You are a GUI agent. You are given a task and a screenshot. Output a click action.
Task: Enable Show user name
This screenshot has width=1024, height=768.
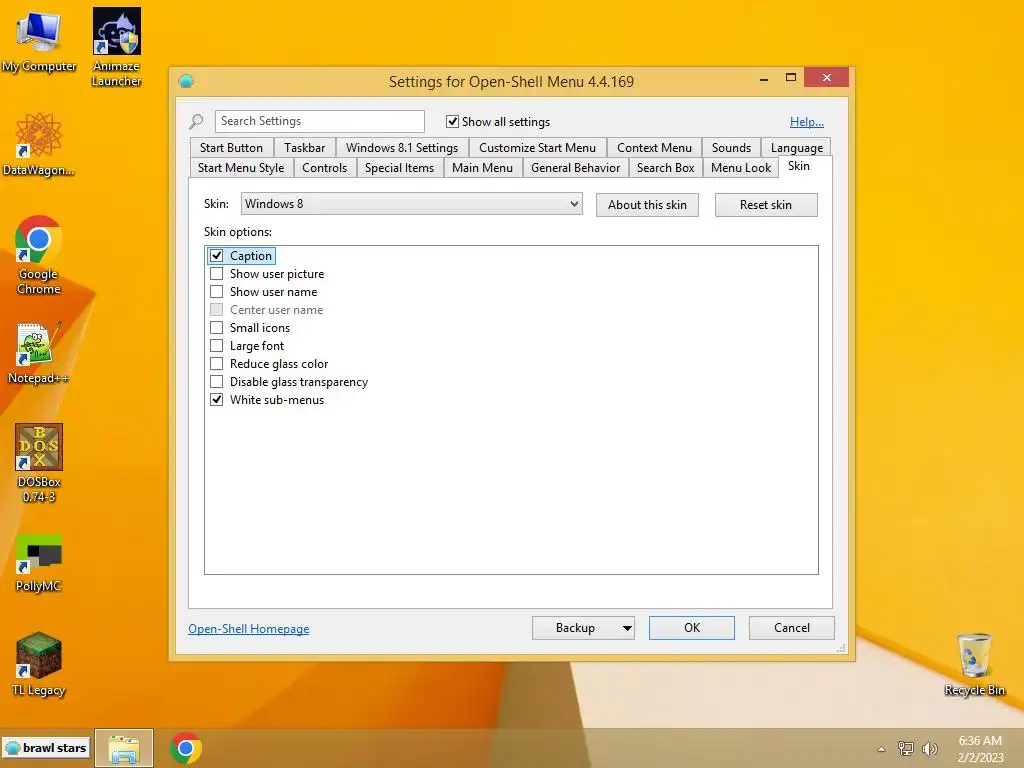click(217, 292)
